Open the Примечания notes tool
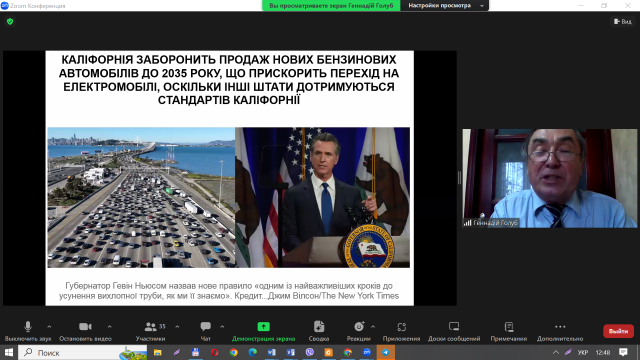The height and width of the screenshot is (360, 640). point(509,331)
